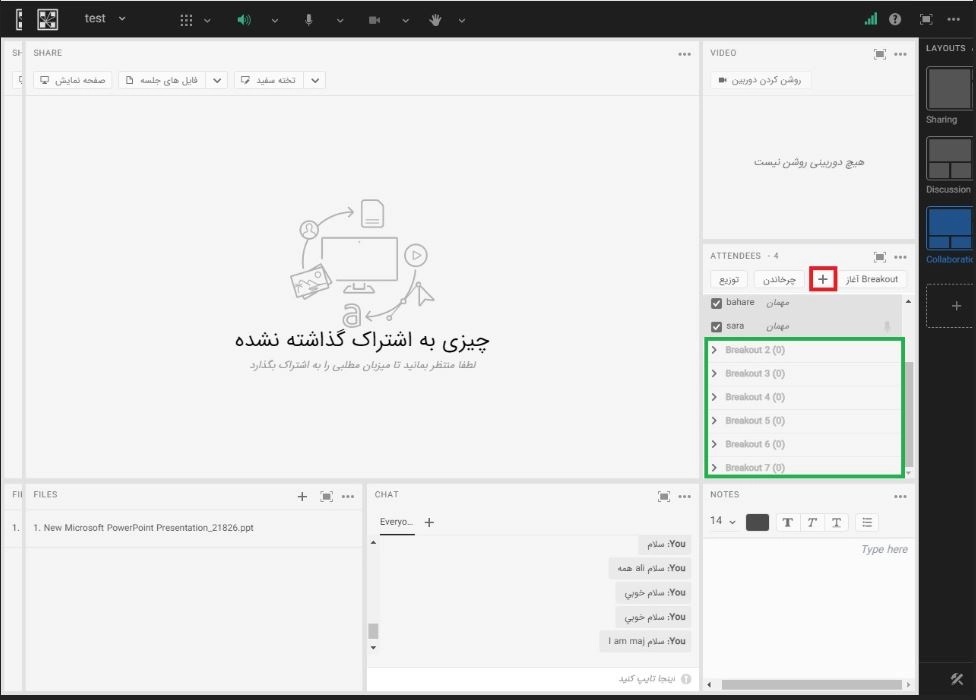
Task: Open microphone options dropdown arrow
Action: click(340, 21)
